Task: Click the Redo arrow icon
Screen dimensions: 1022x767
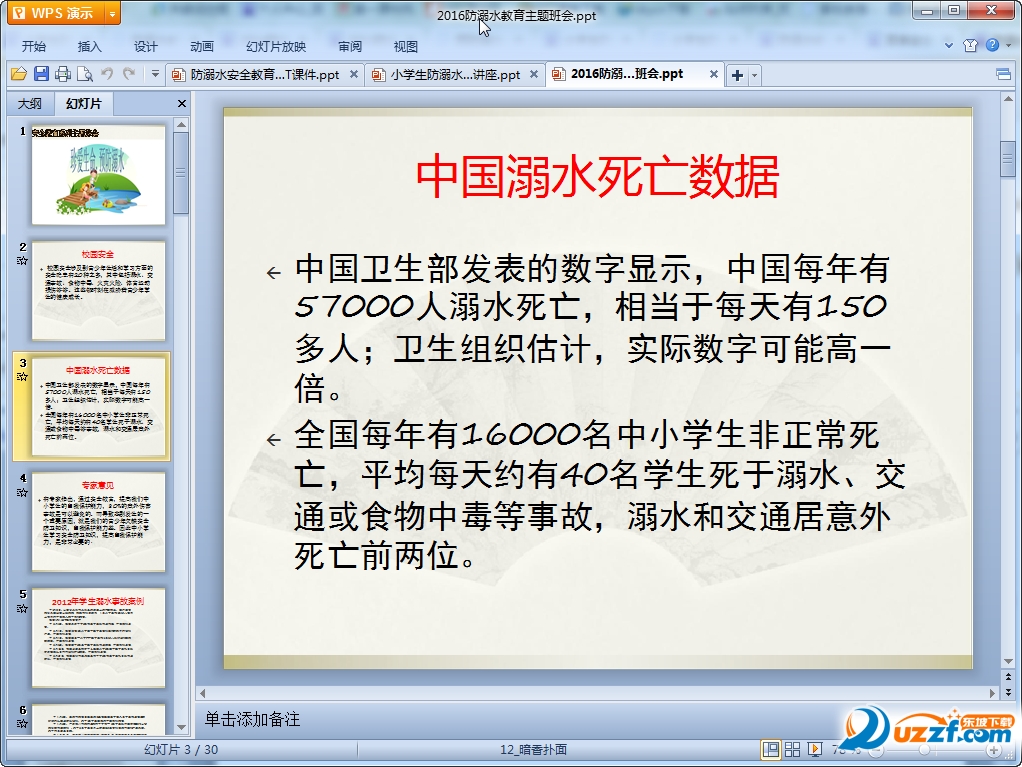Action: pyautogui.click(x=129, y=74)
